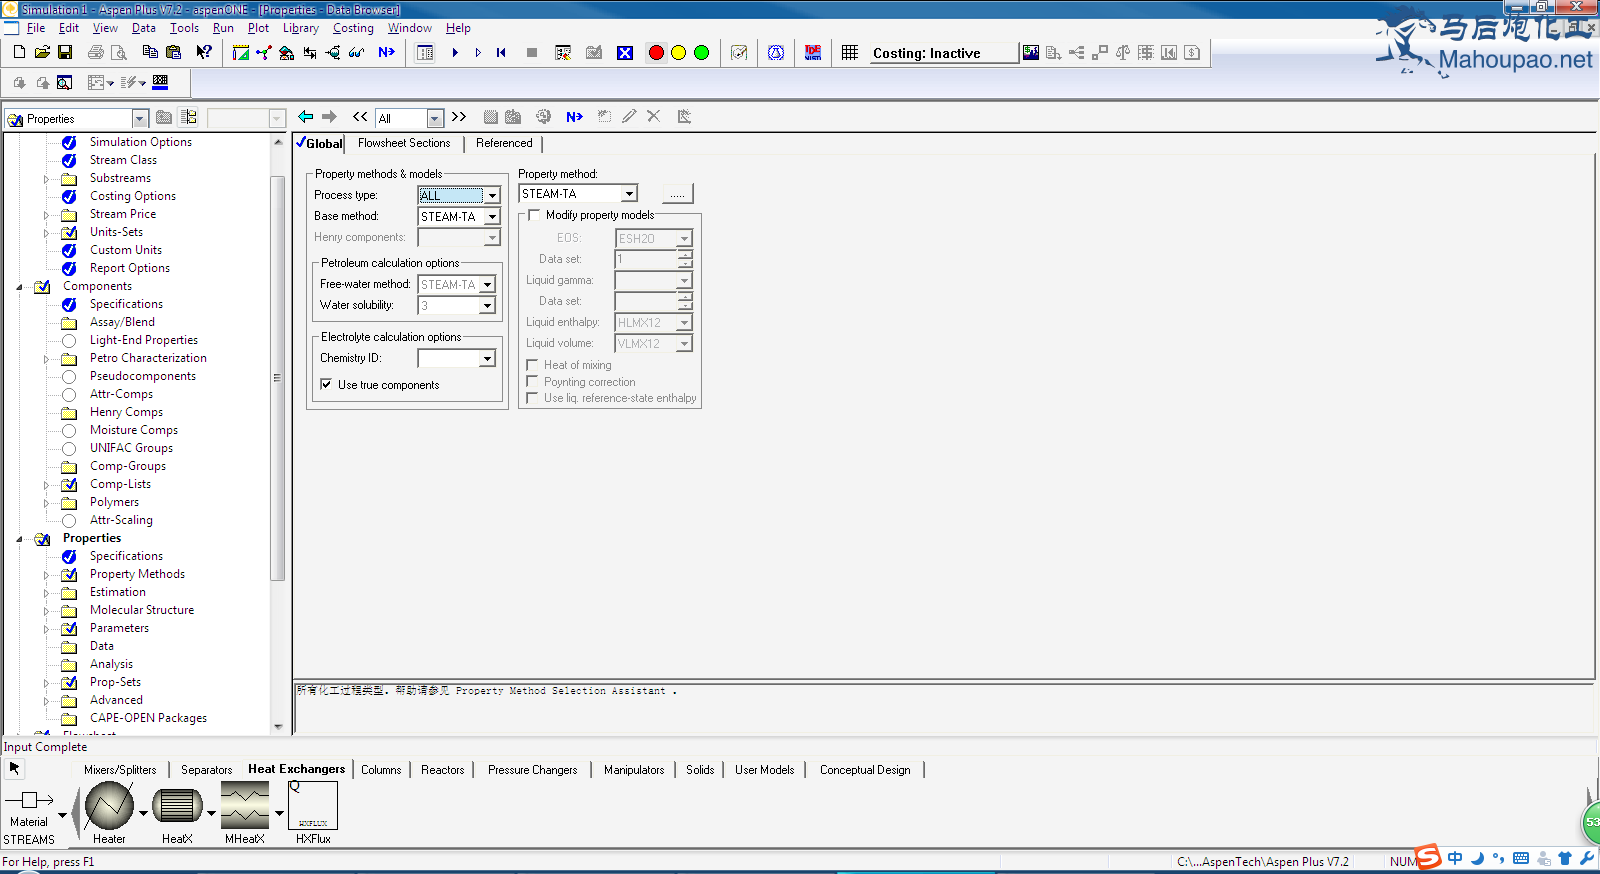
Task: Open Process type dropdown
Action: pos(492,196)
